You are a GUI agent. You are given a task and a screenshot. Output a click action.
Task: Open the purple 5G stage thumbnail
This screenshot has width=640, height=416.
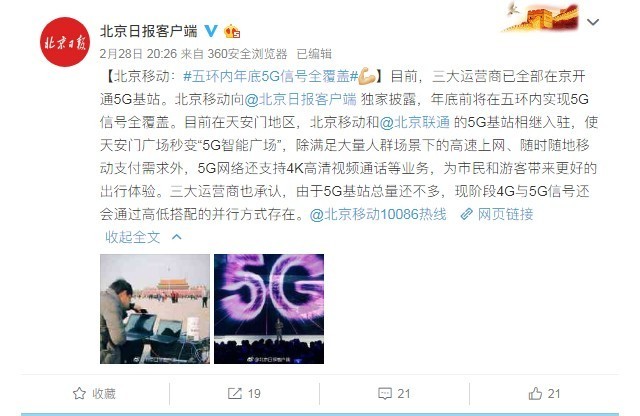[x=269, y=309]
